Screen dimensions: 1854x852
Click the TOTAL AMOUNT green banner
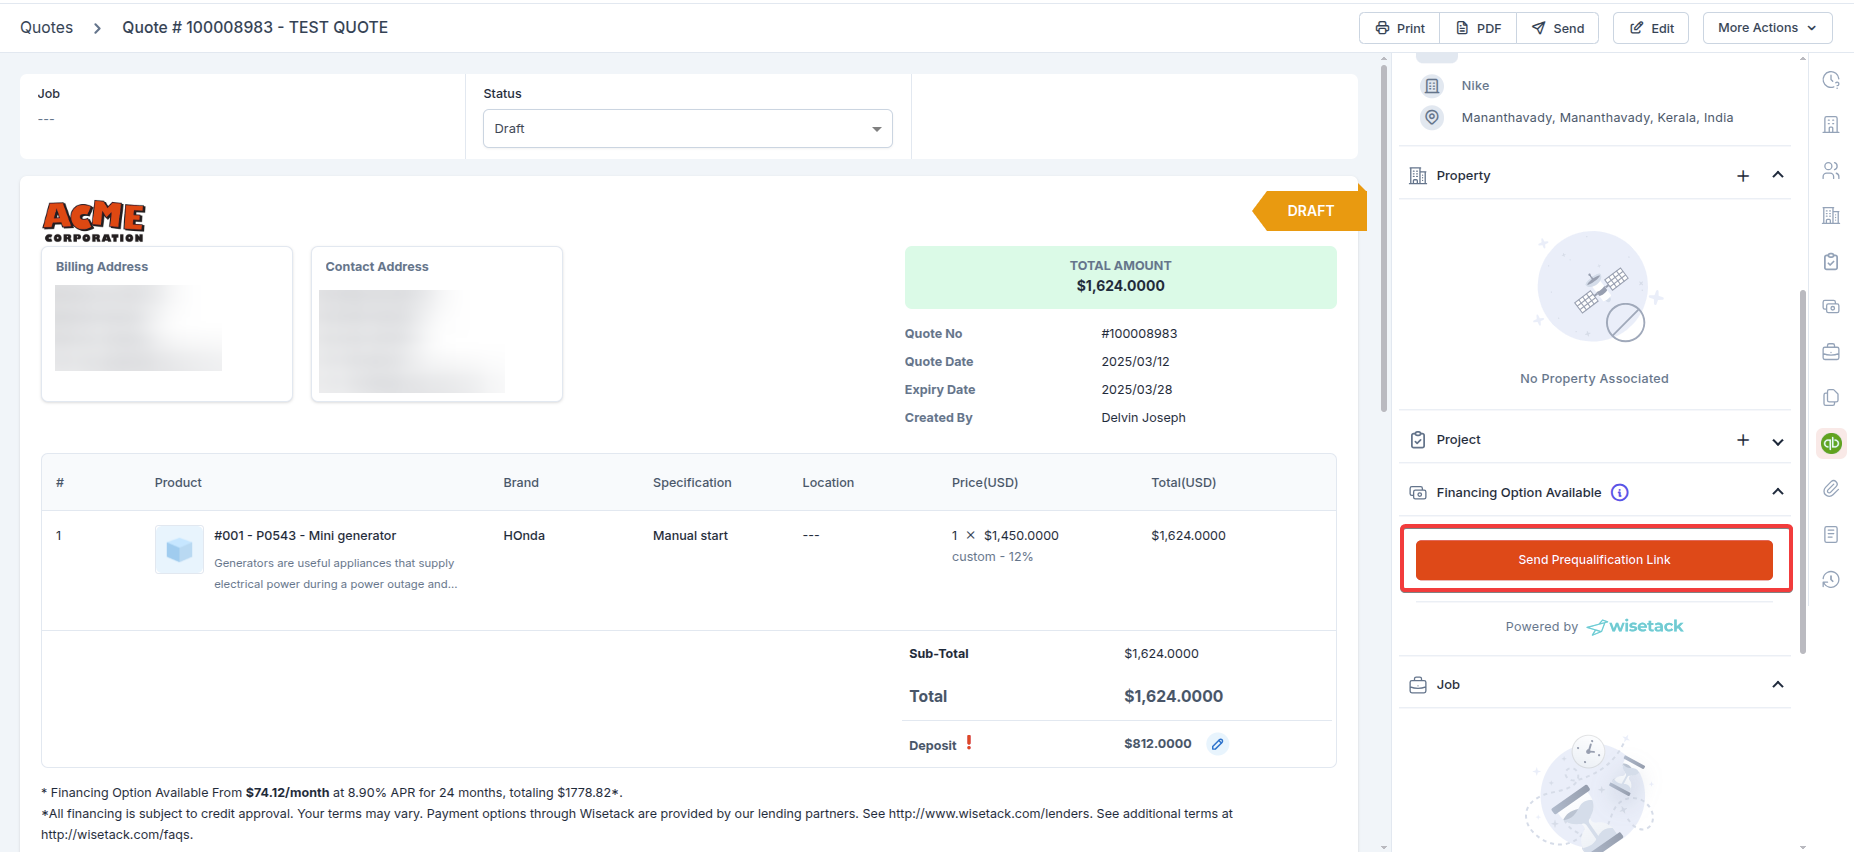tap(1120, 277)
